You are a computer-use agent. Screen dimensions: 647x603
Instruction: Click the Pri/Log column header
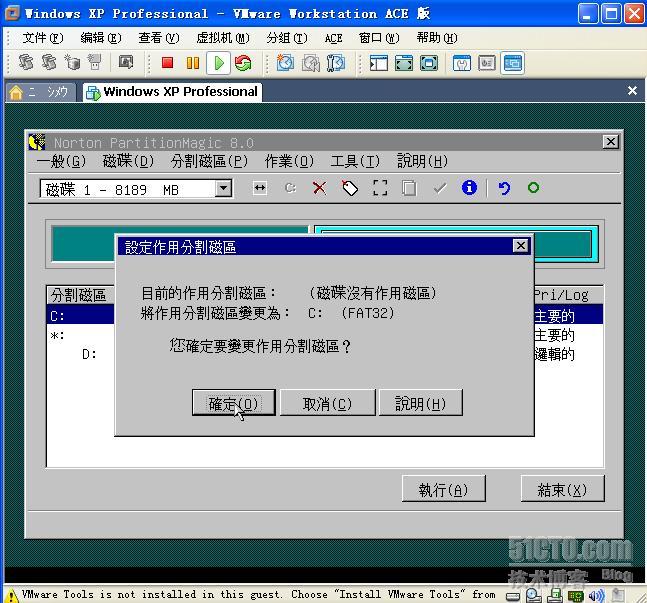pos(569,295)
